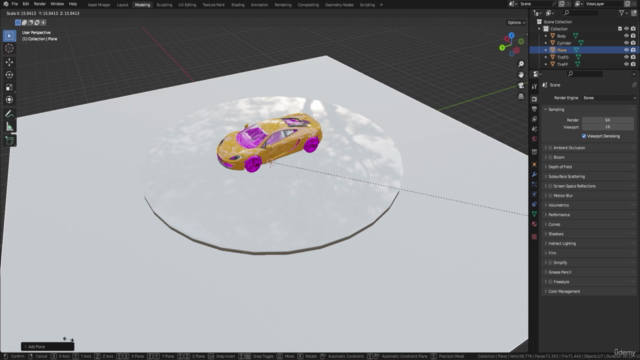Open the Material properties tab
This screenshot has width=640, height=360.
pos(534,224)
